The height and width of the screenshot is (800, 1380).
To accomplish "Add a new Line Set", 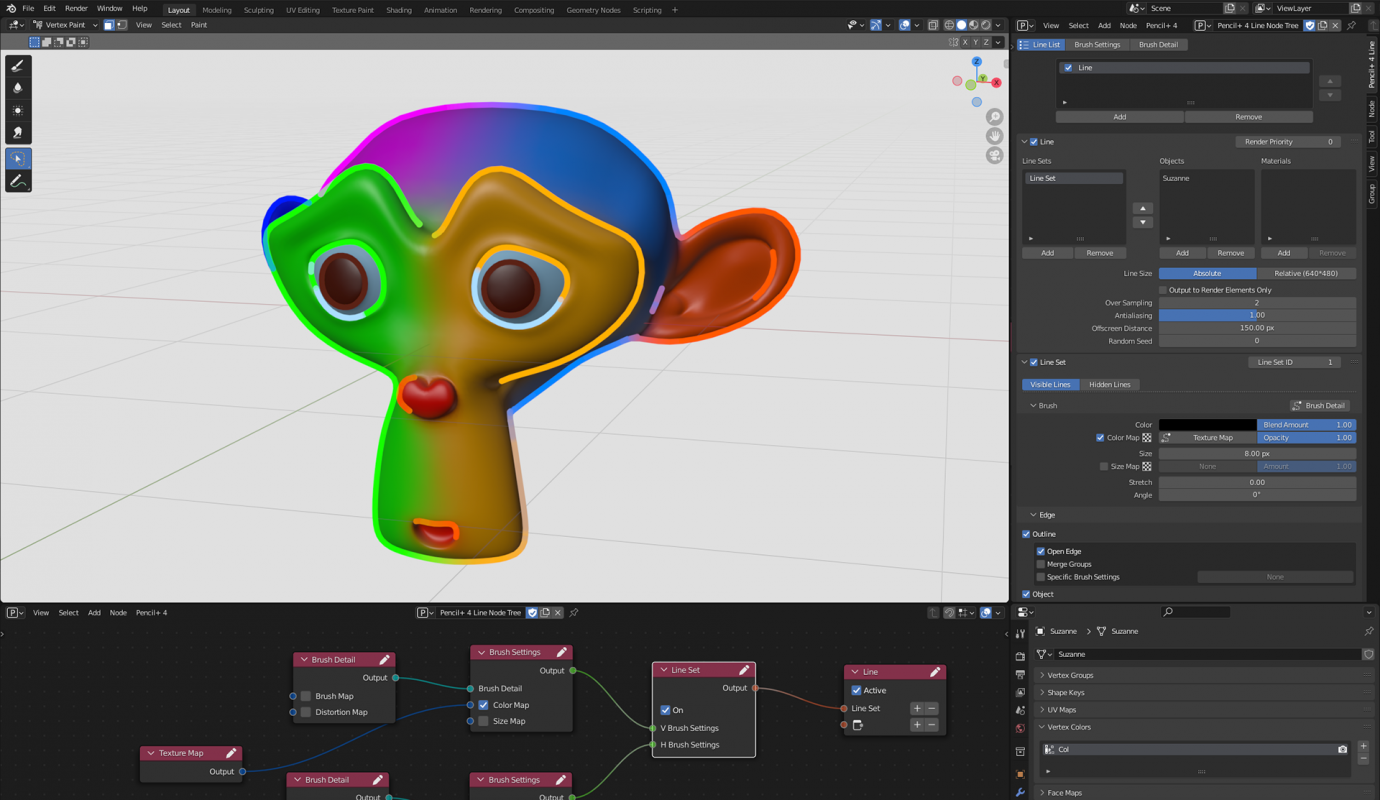I will coord(1046,252).
